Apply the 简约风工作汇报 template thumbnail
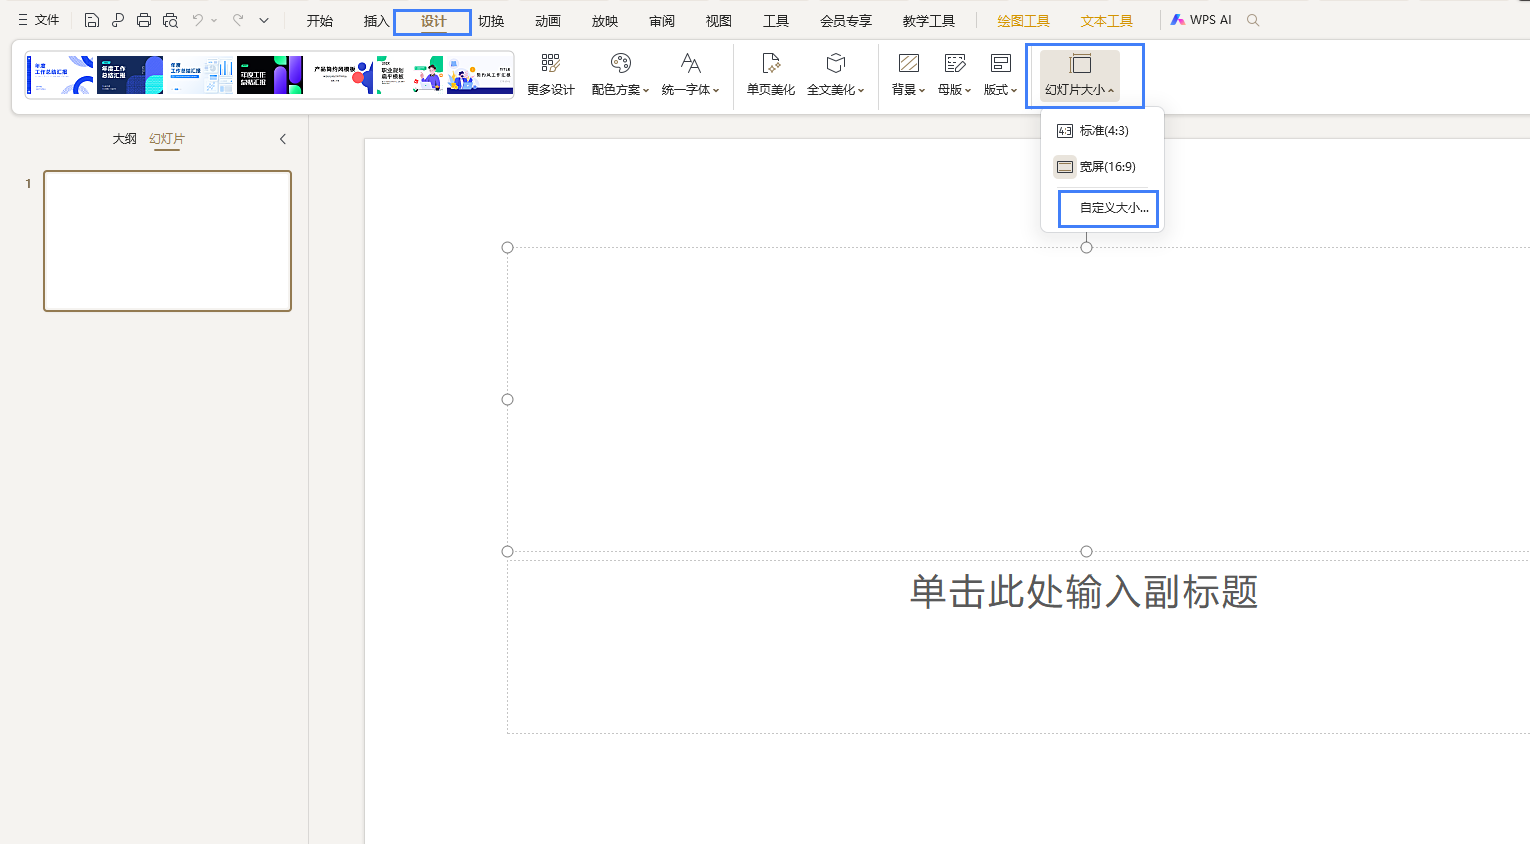1530x844 pixels. point(480,75)
